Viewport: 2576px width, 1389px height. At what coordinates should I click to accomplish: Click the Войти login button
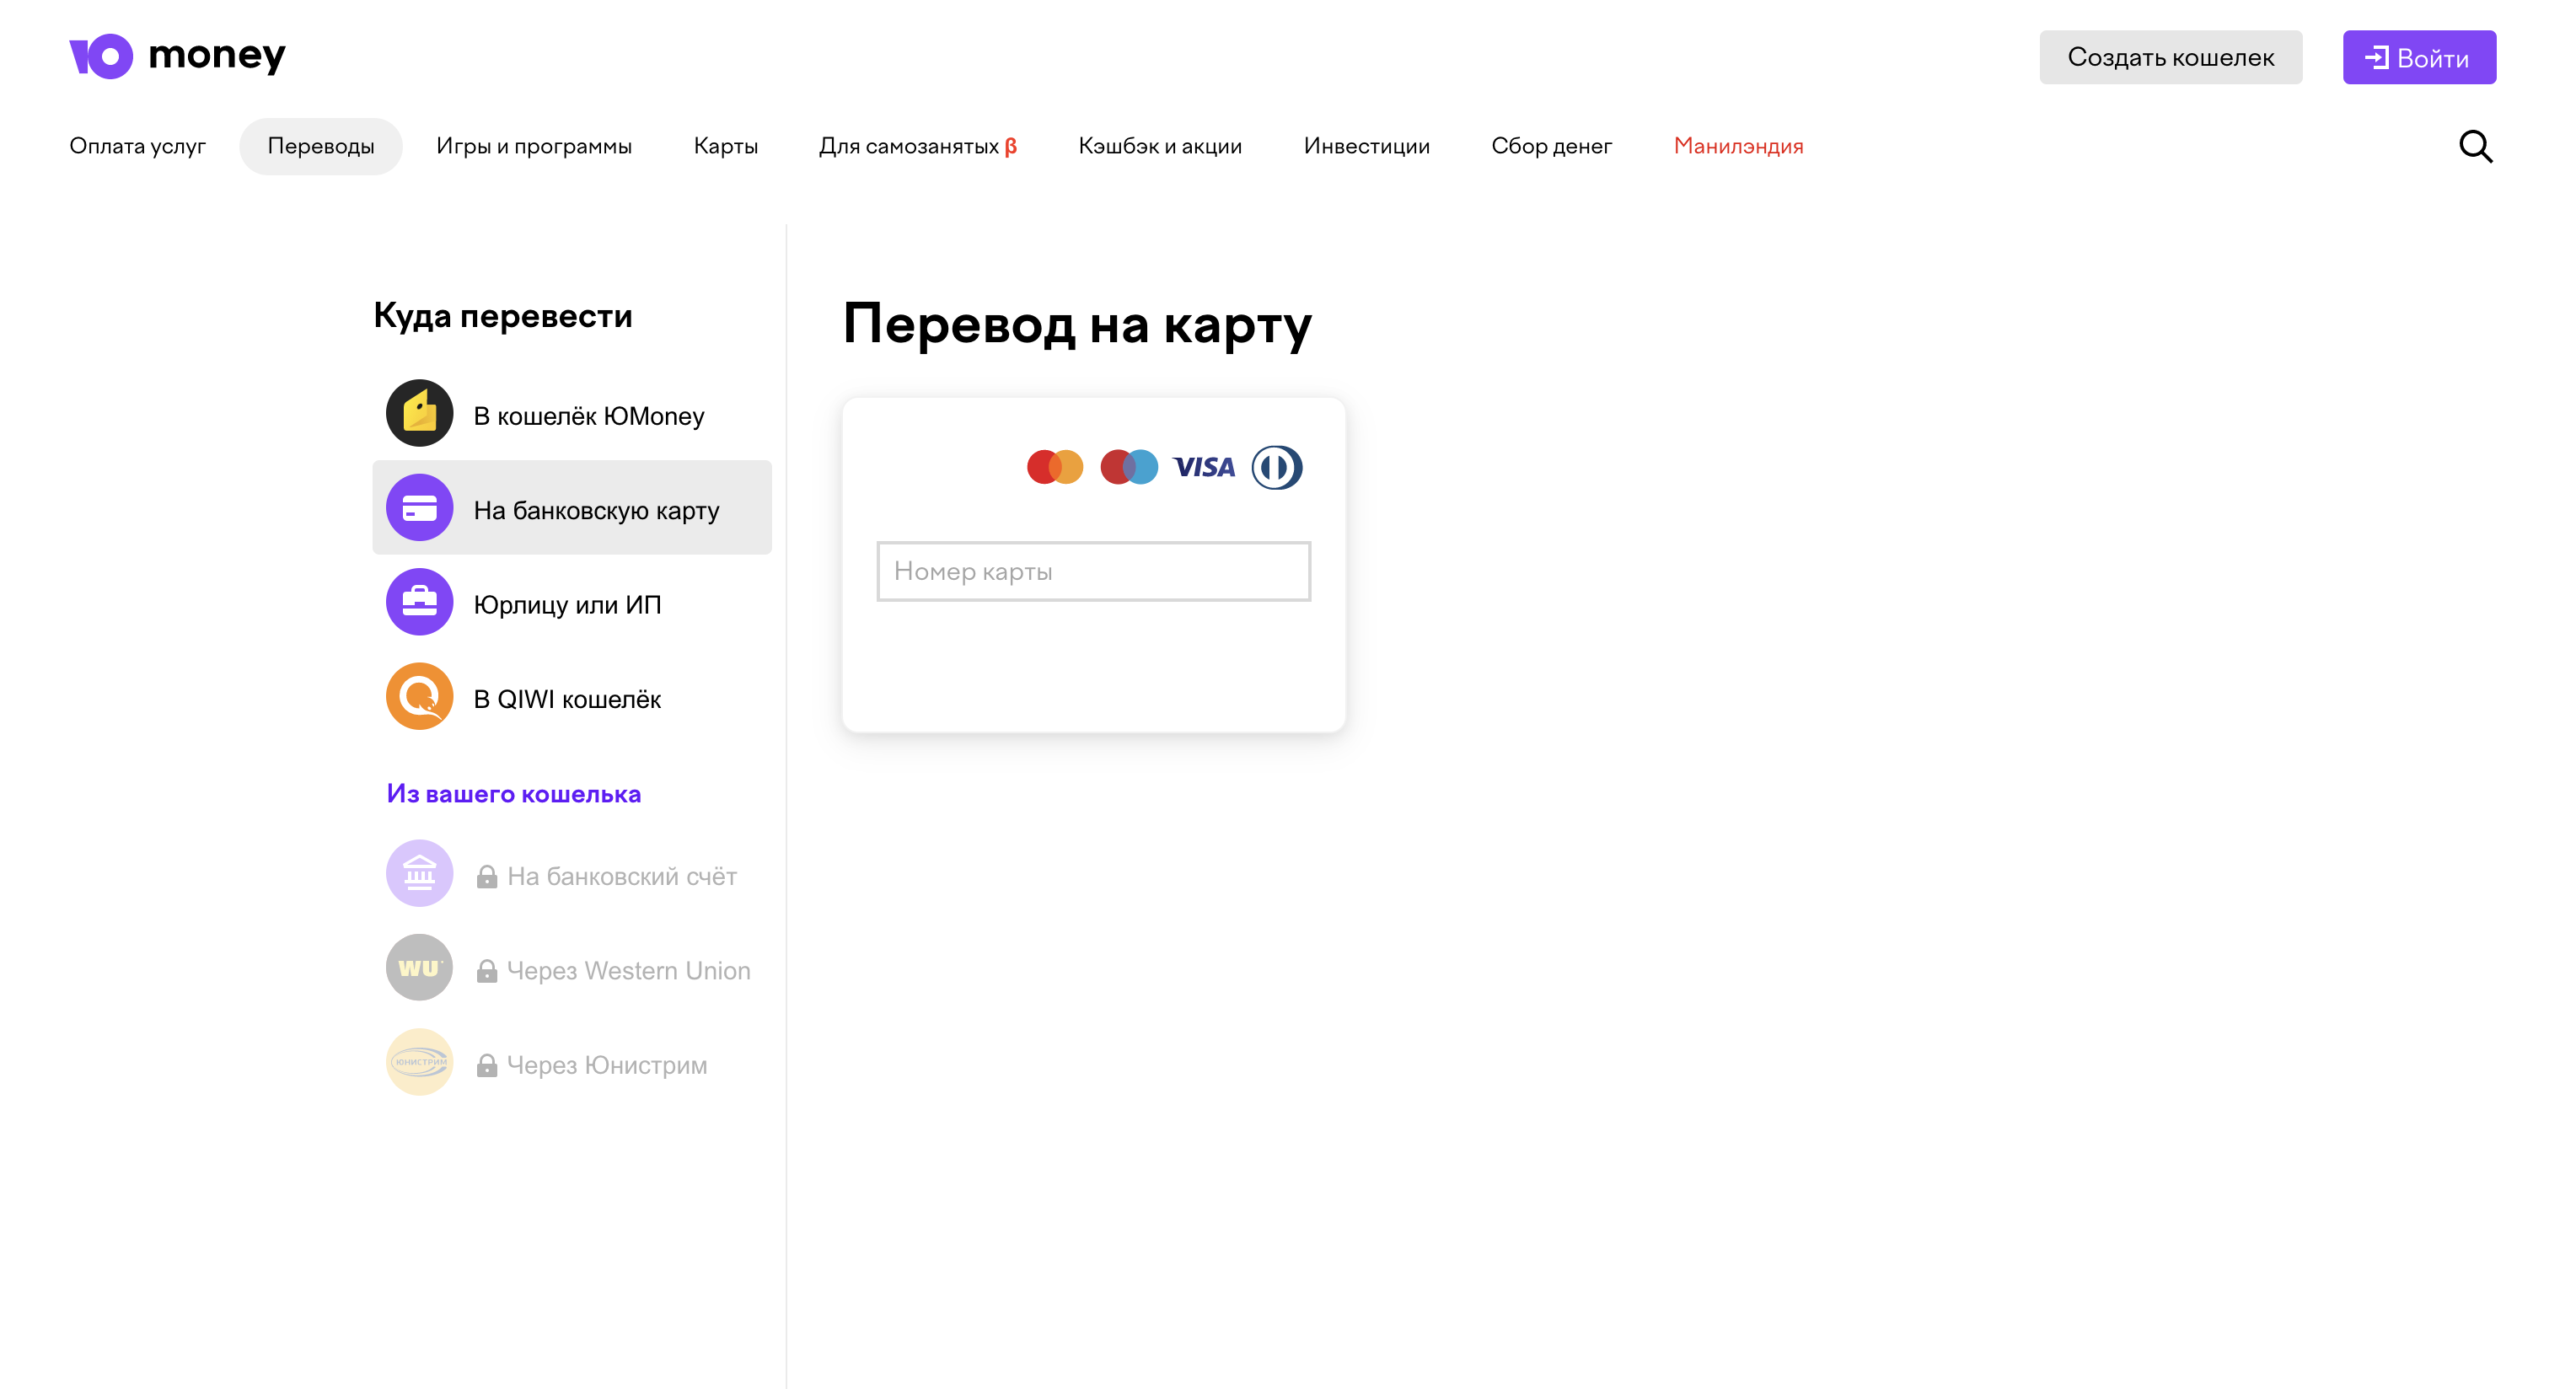[x=2419, y=58]
